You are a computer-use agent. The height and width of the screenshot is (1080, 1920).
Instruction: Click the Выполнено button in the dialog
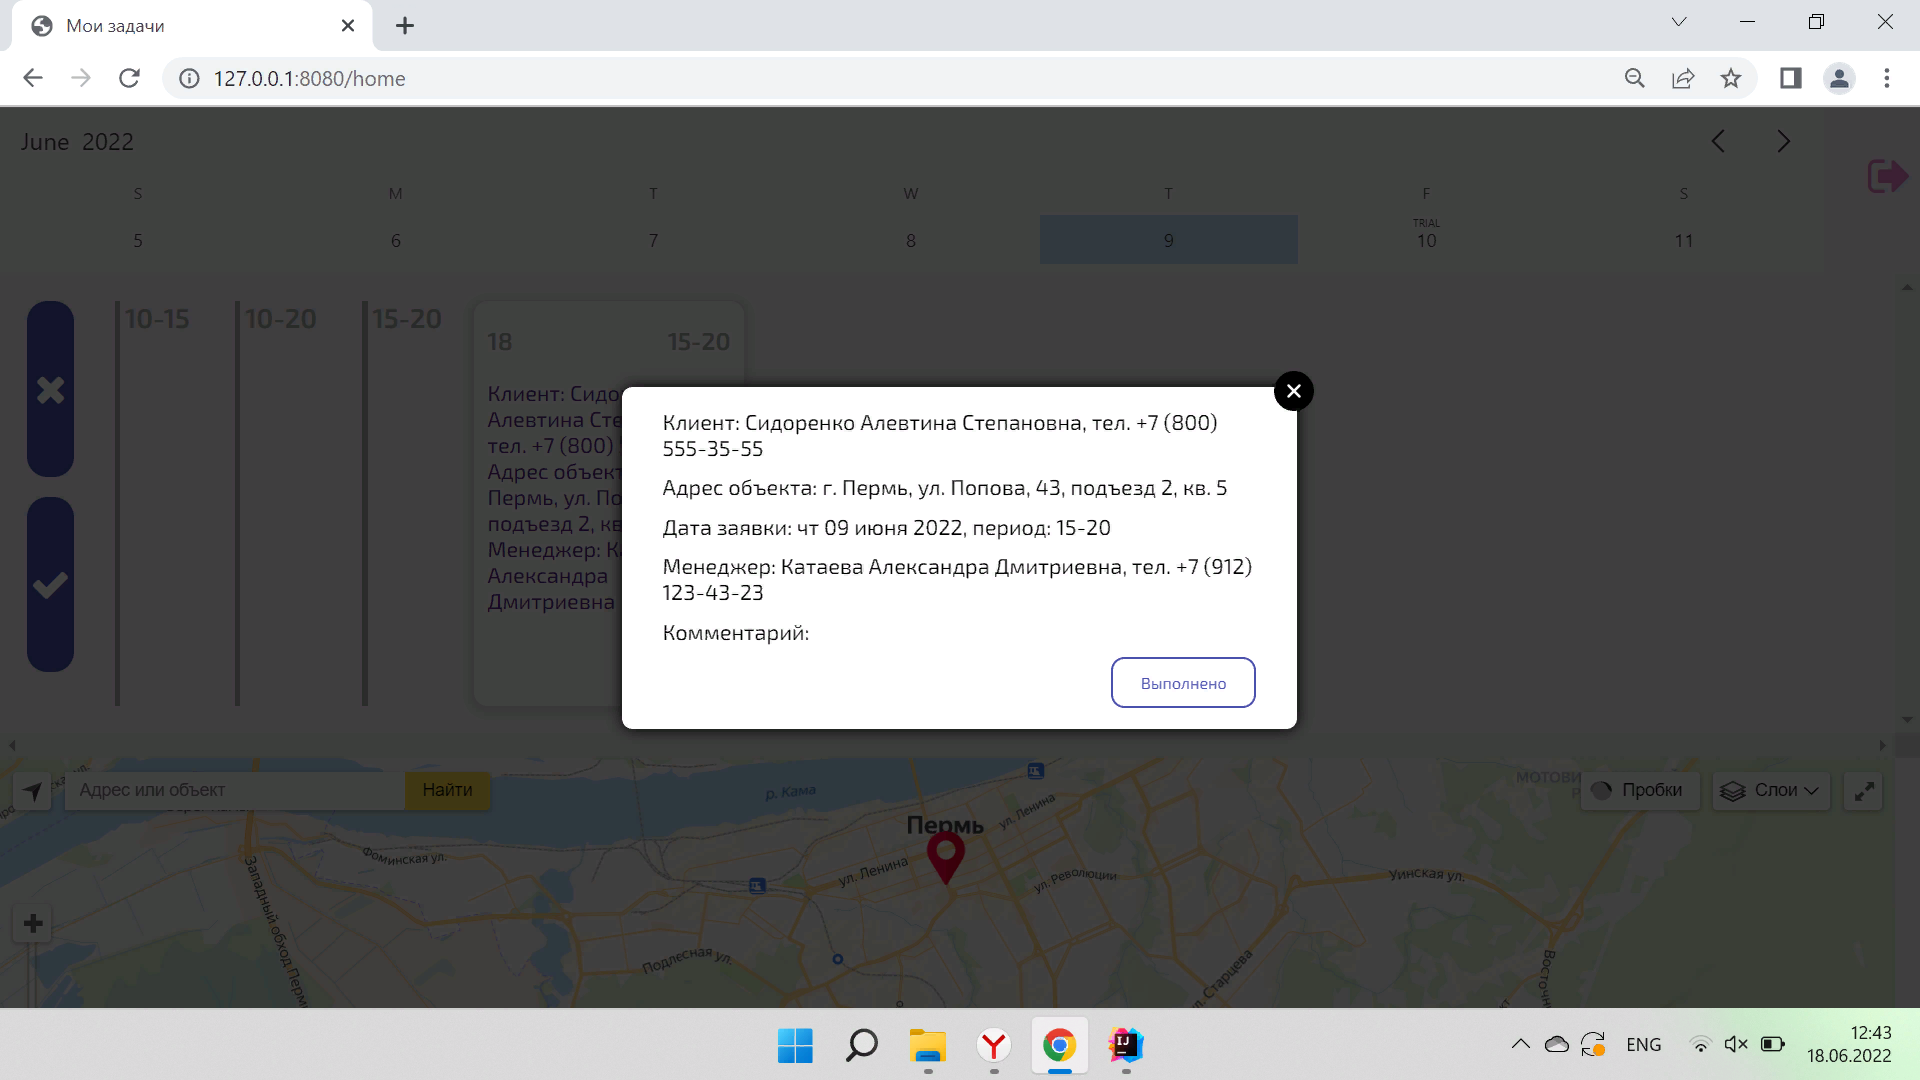1183,682
